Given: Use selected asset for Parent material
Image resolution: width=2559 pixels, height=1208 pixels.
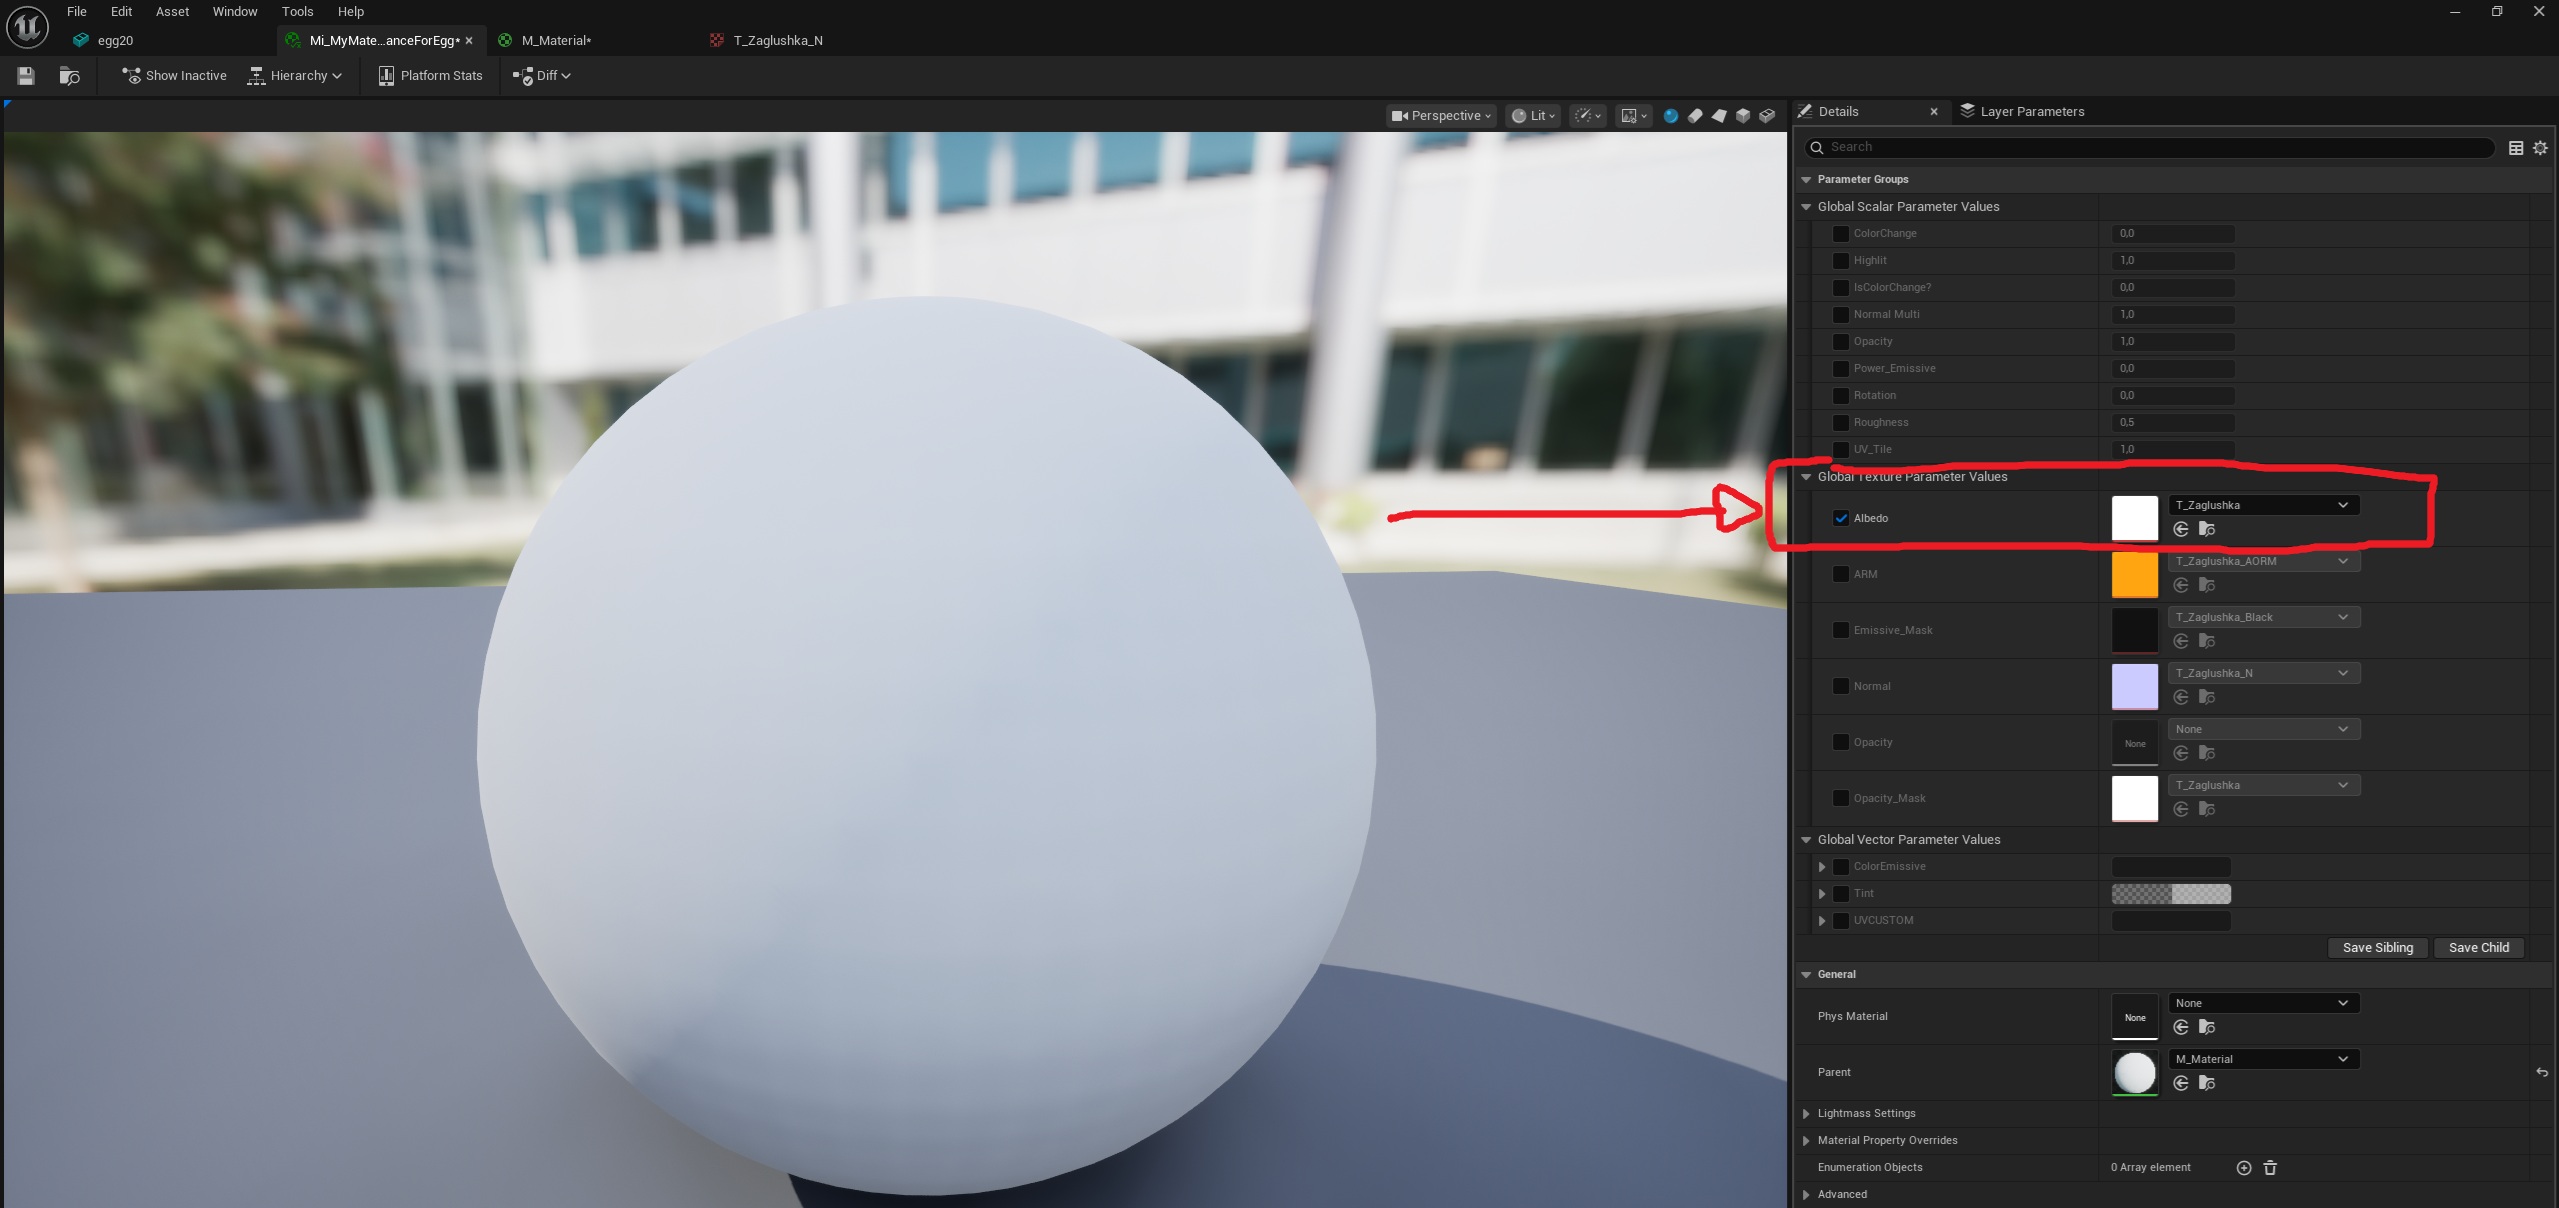Looking at the screenshot, I should click(x=2181, y=1083).
